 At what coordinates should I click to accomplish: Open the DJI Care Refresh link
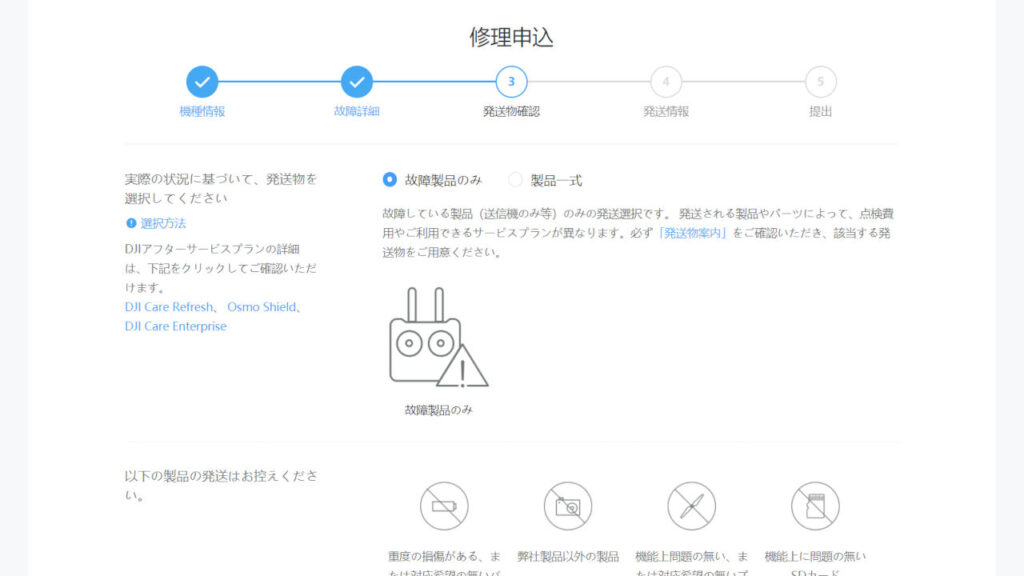point(169,307)
